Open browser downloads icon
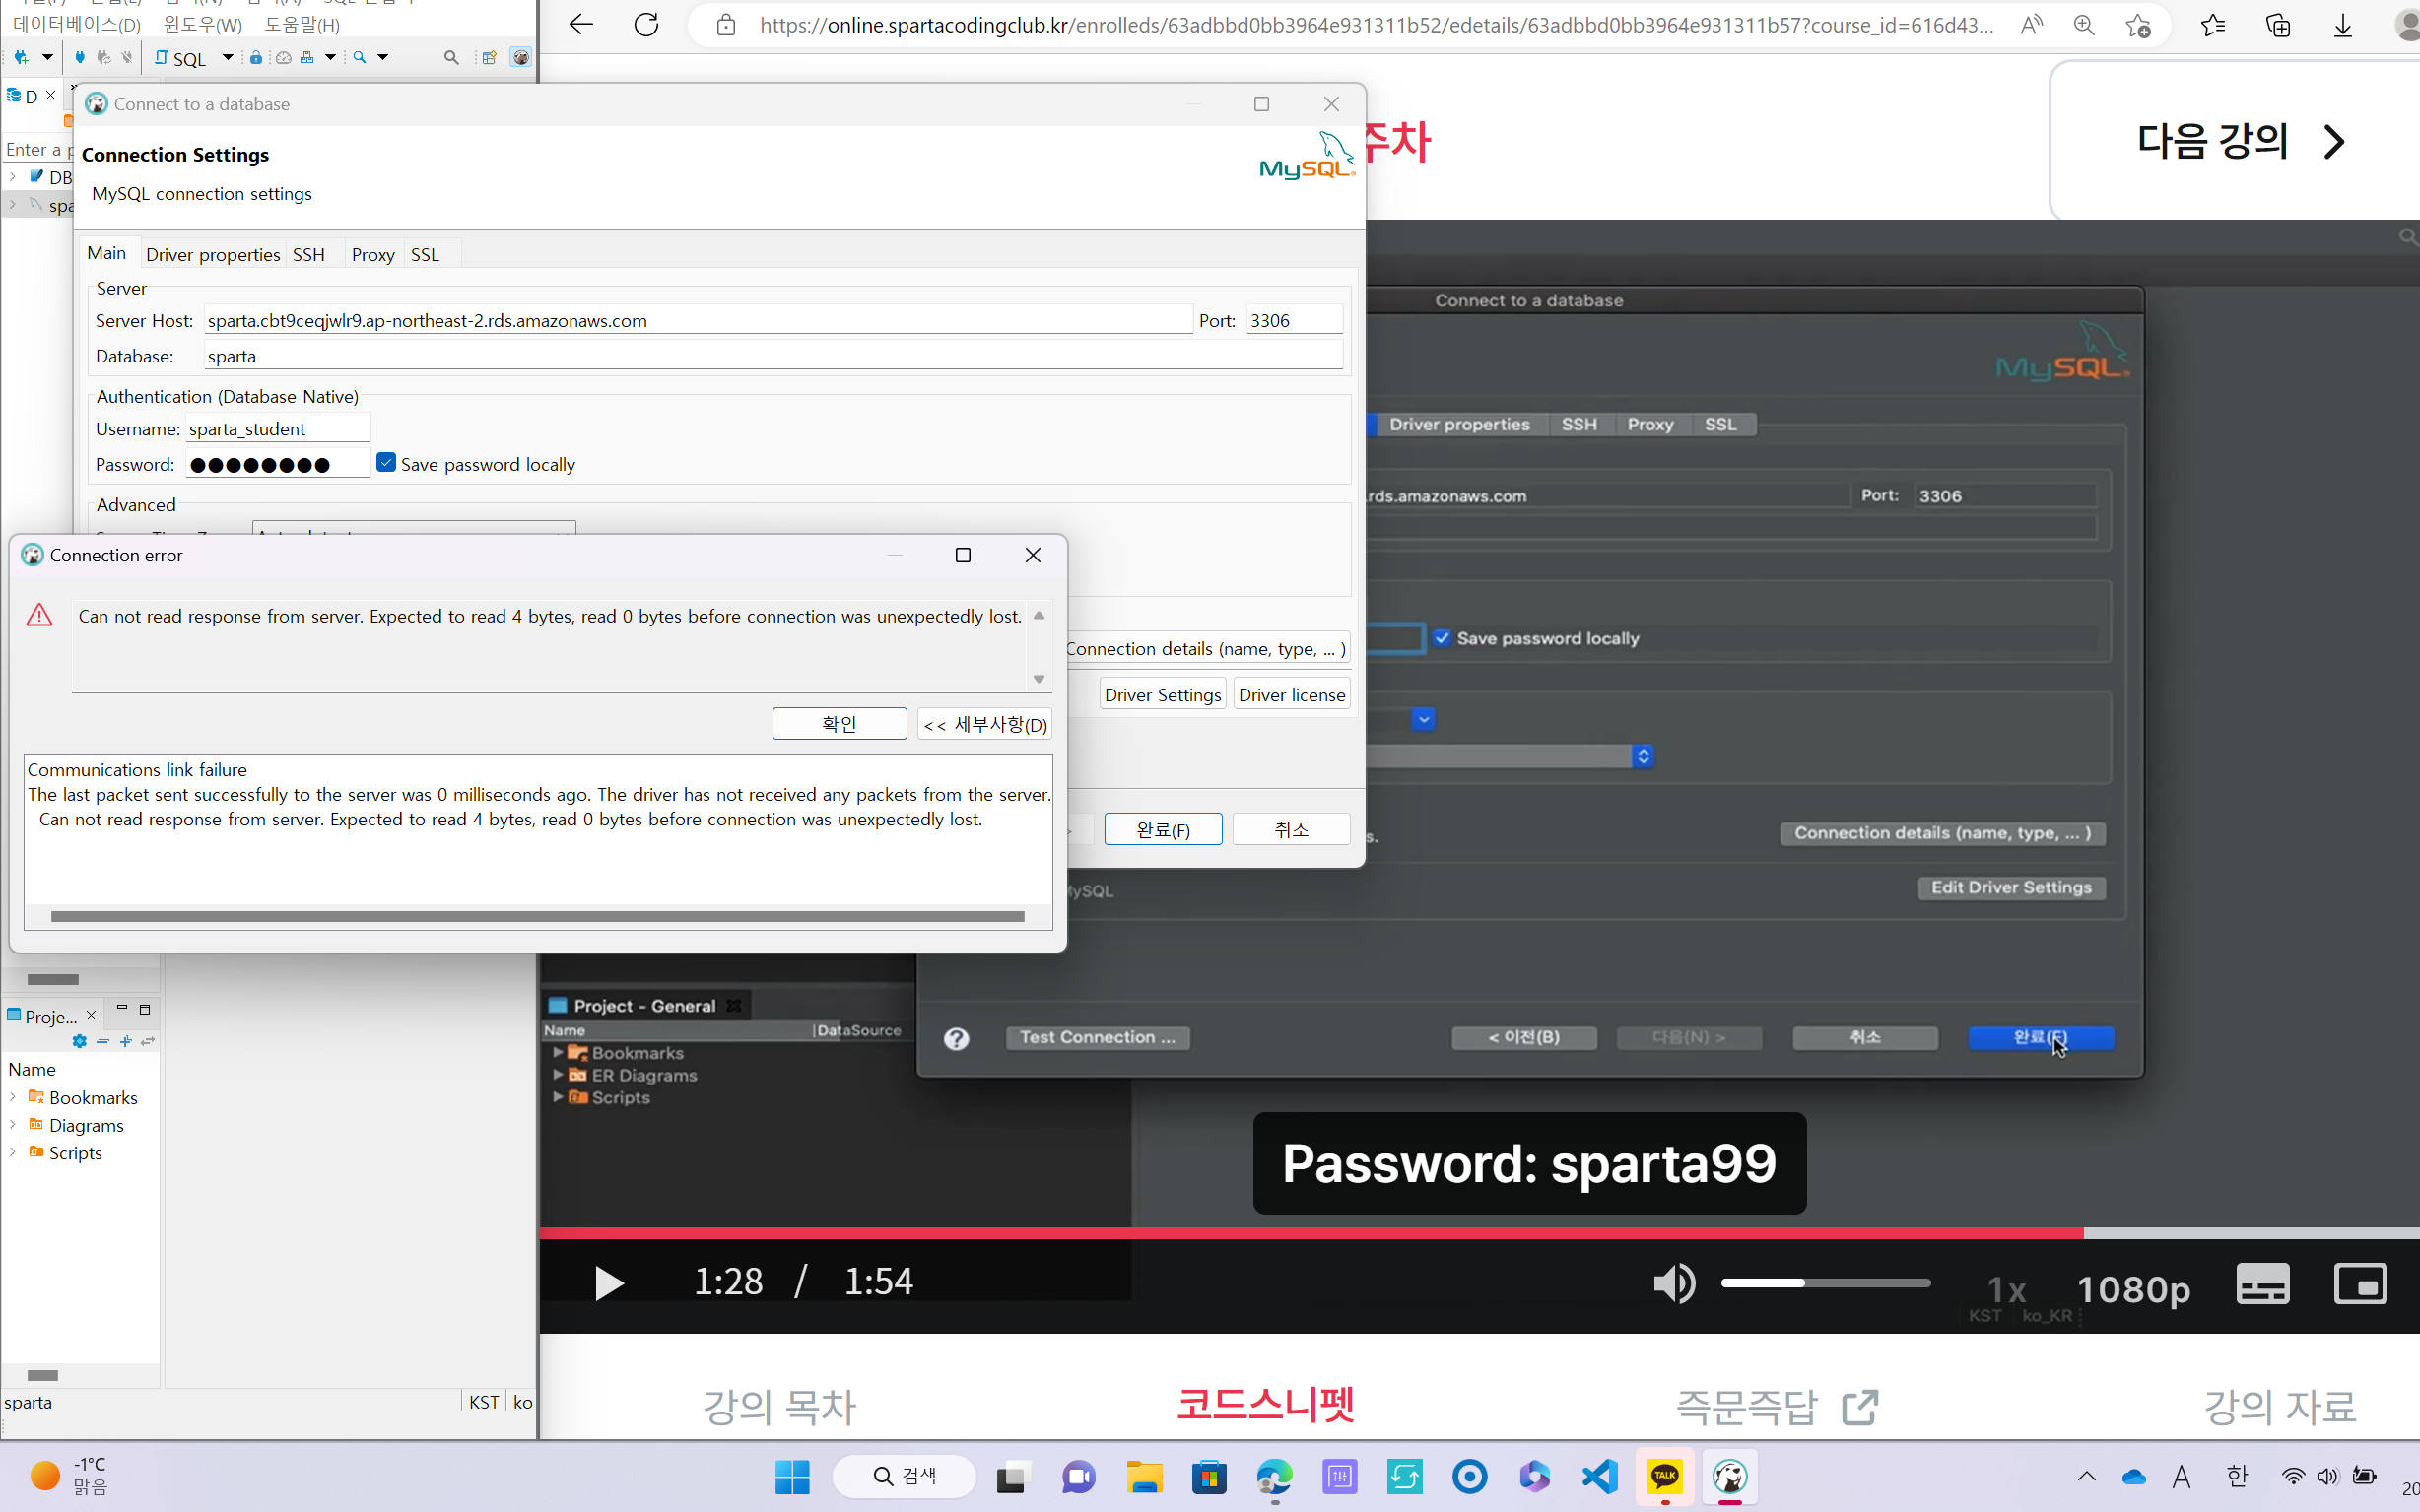The image size is (2420, 1512). (2343, 25)
